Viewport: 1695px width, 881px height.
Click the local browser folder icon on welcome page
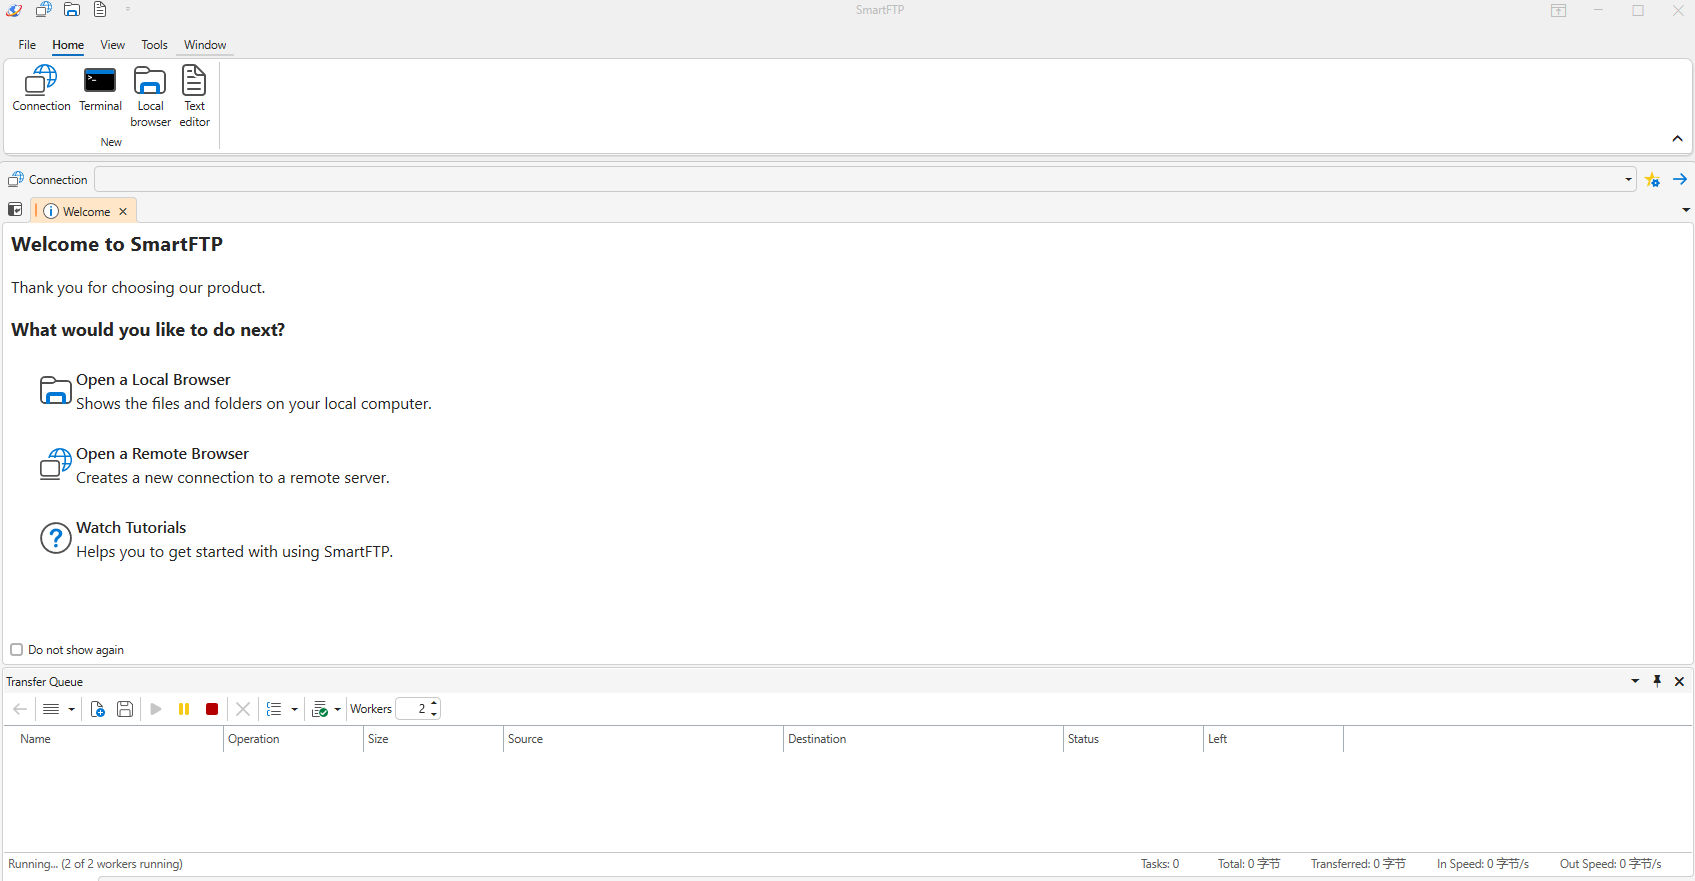click(x=55, y=391)
